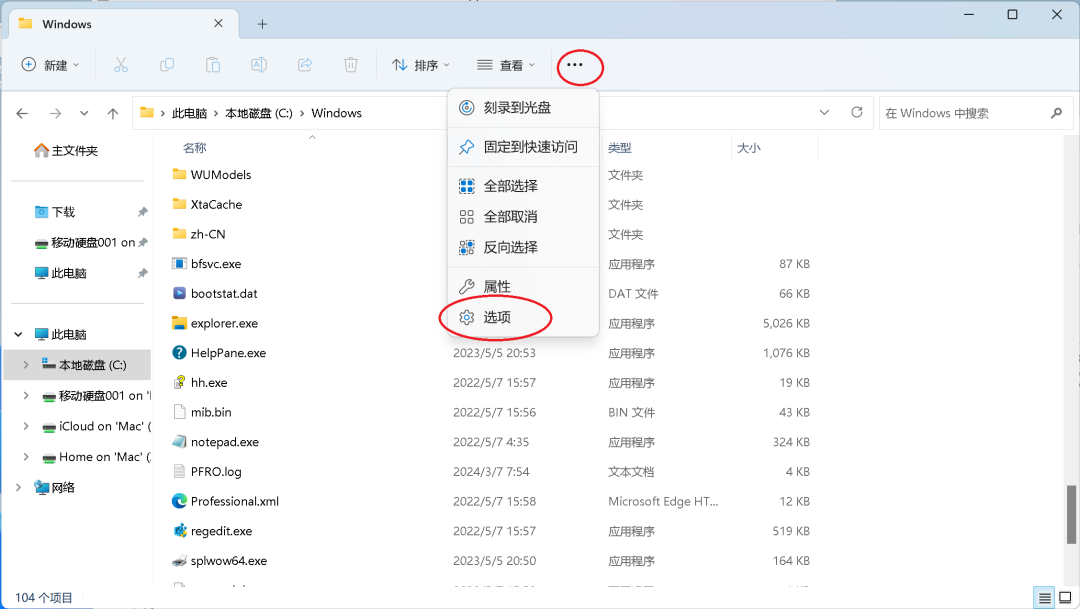This screenshot has width=1080, height=609.
Task: Expand Home on 'Mac' tree node
Action: click(x=26, y=457)
